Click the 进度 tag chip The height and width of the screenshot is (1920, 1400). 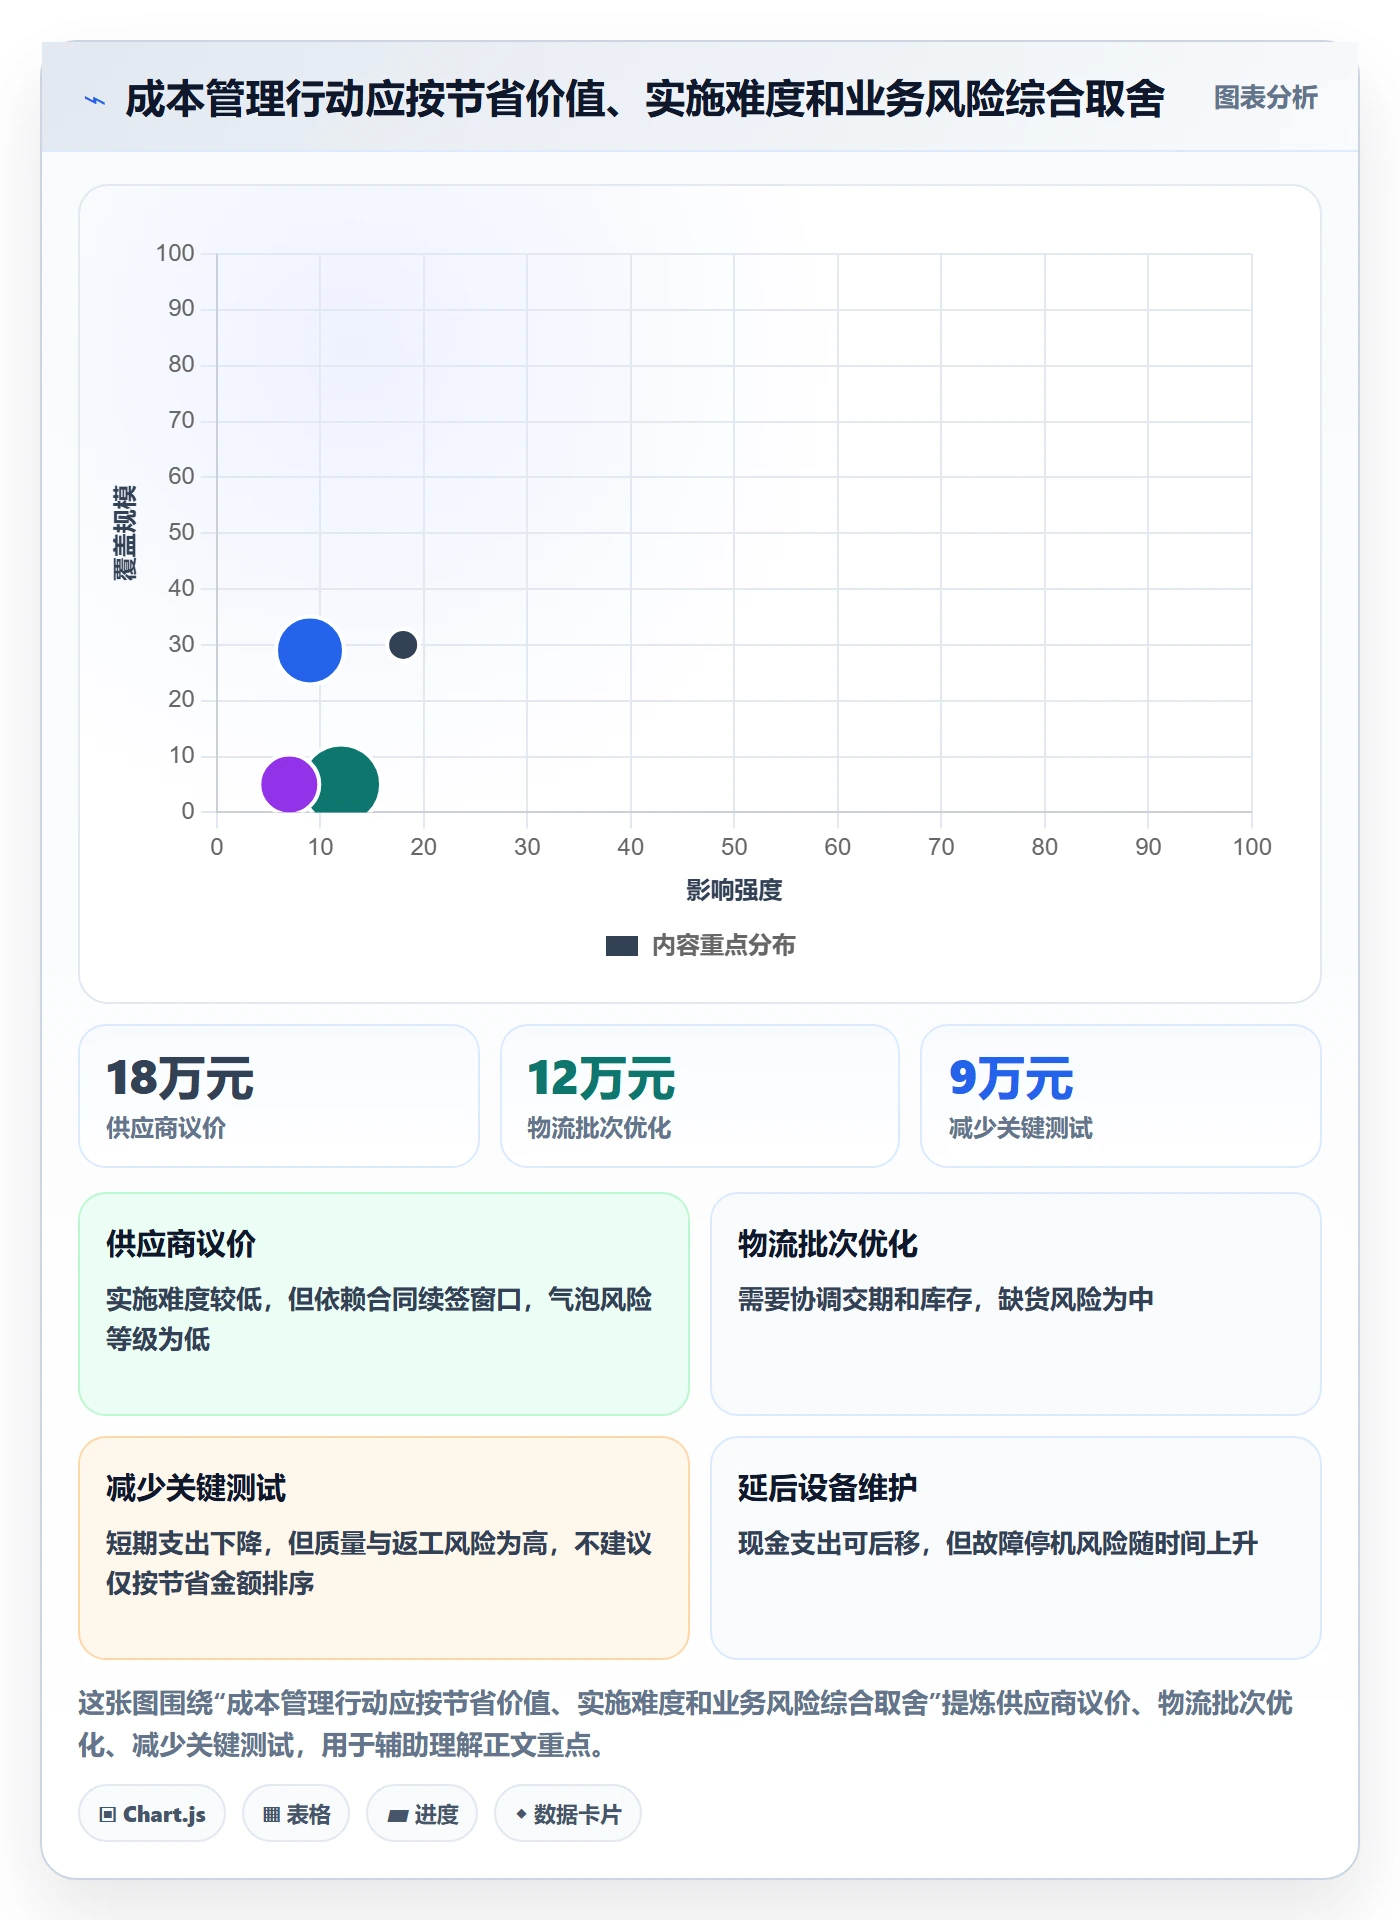click(422, 1814)
